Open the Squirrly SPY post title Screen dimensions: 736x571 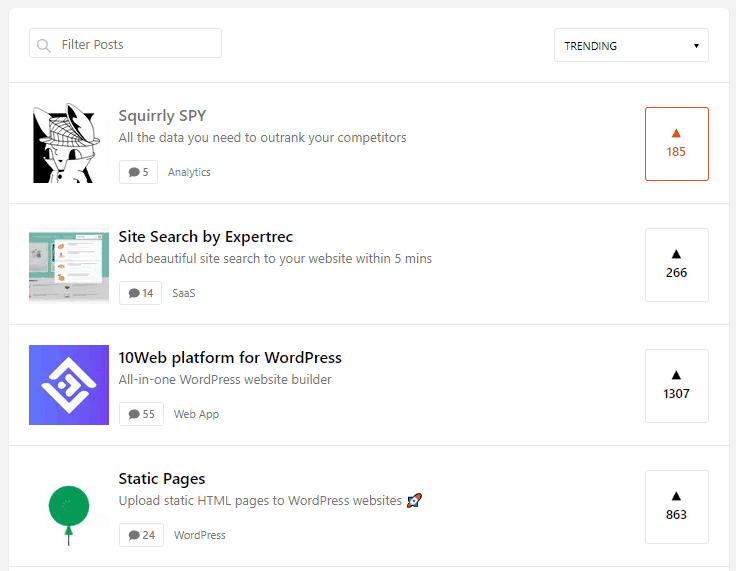(x=162, y=116)
